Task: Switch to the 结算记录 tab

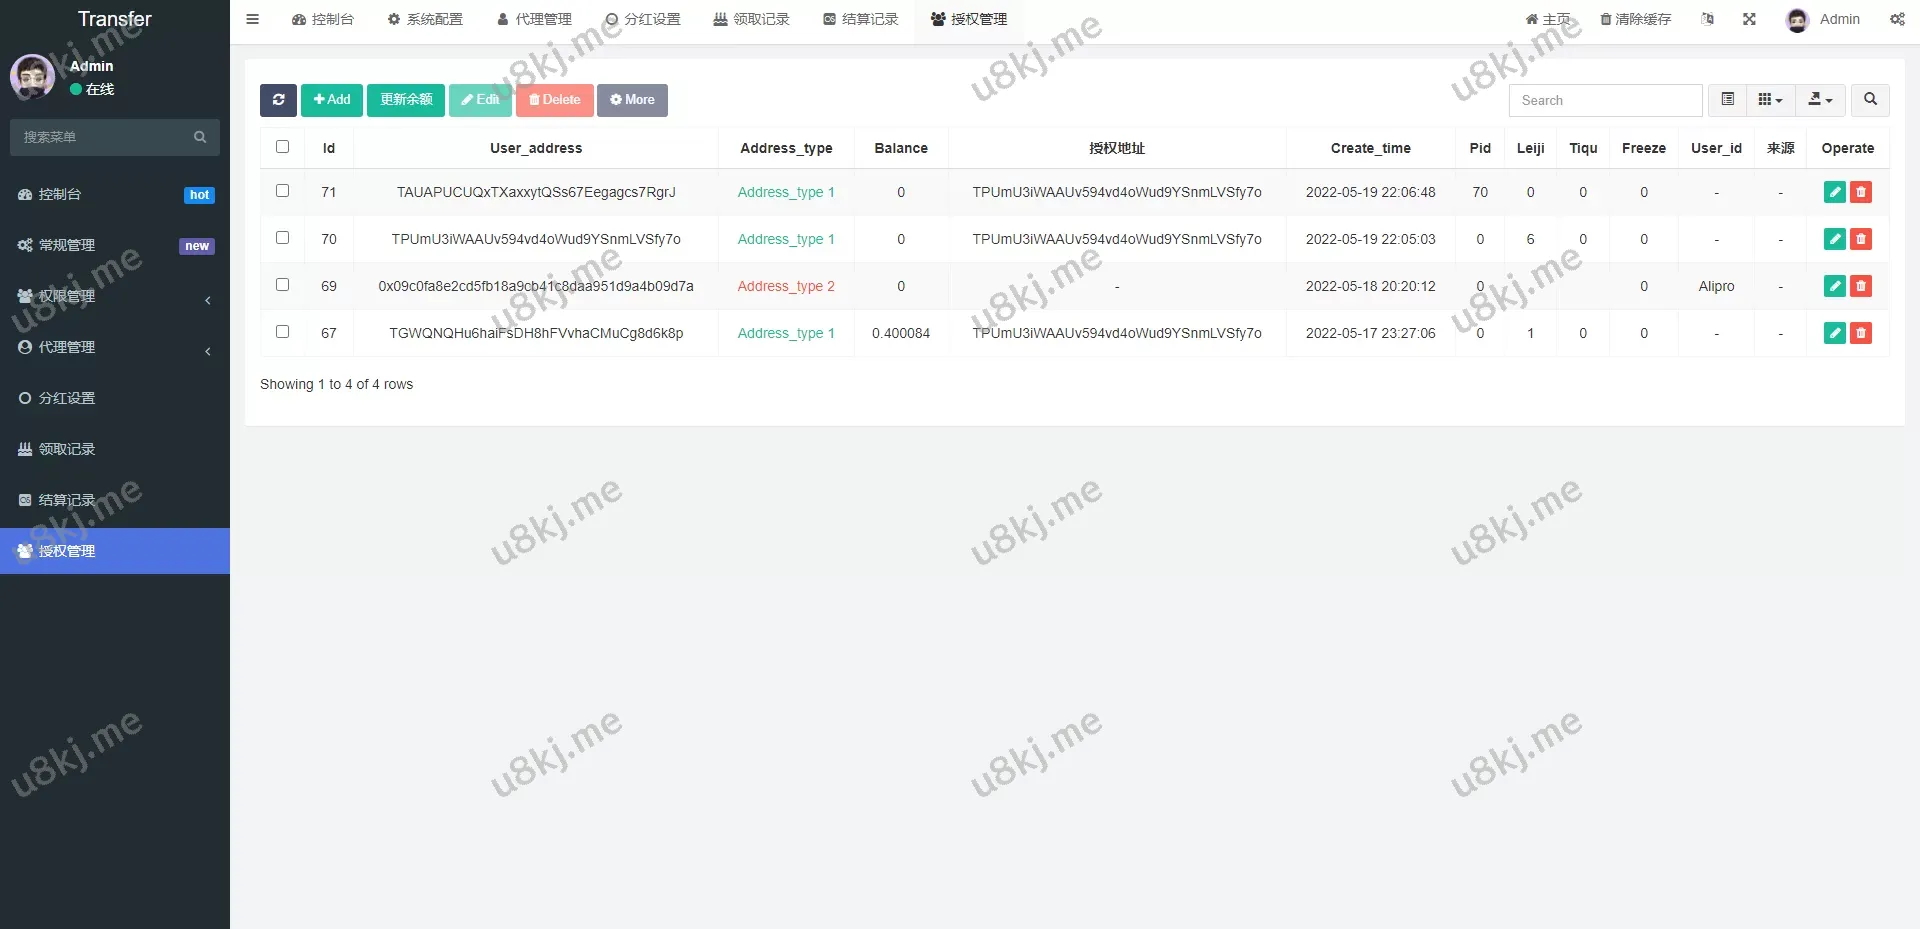Action: (x=860, y=19)
